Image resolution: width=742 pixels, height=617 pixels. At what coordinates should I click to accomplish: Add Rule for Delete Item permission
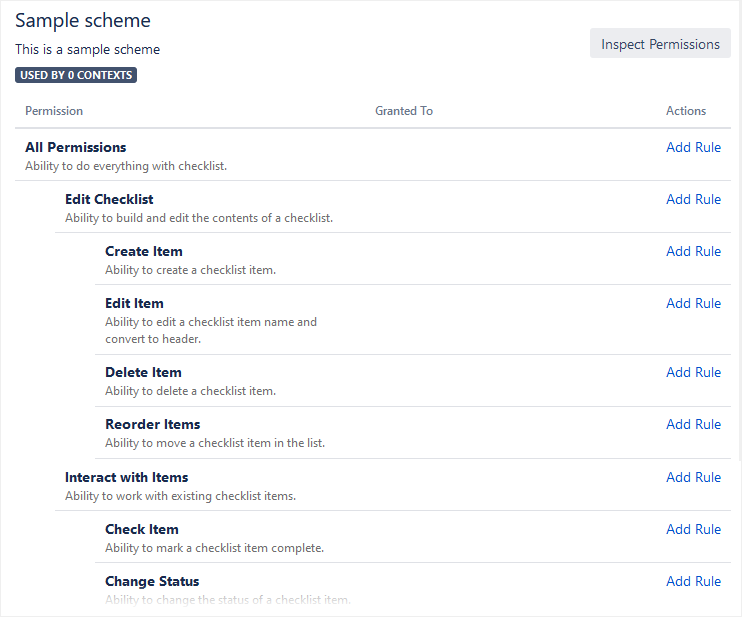tap(693, 372)
